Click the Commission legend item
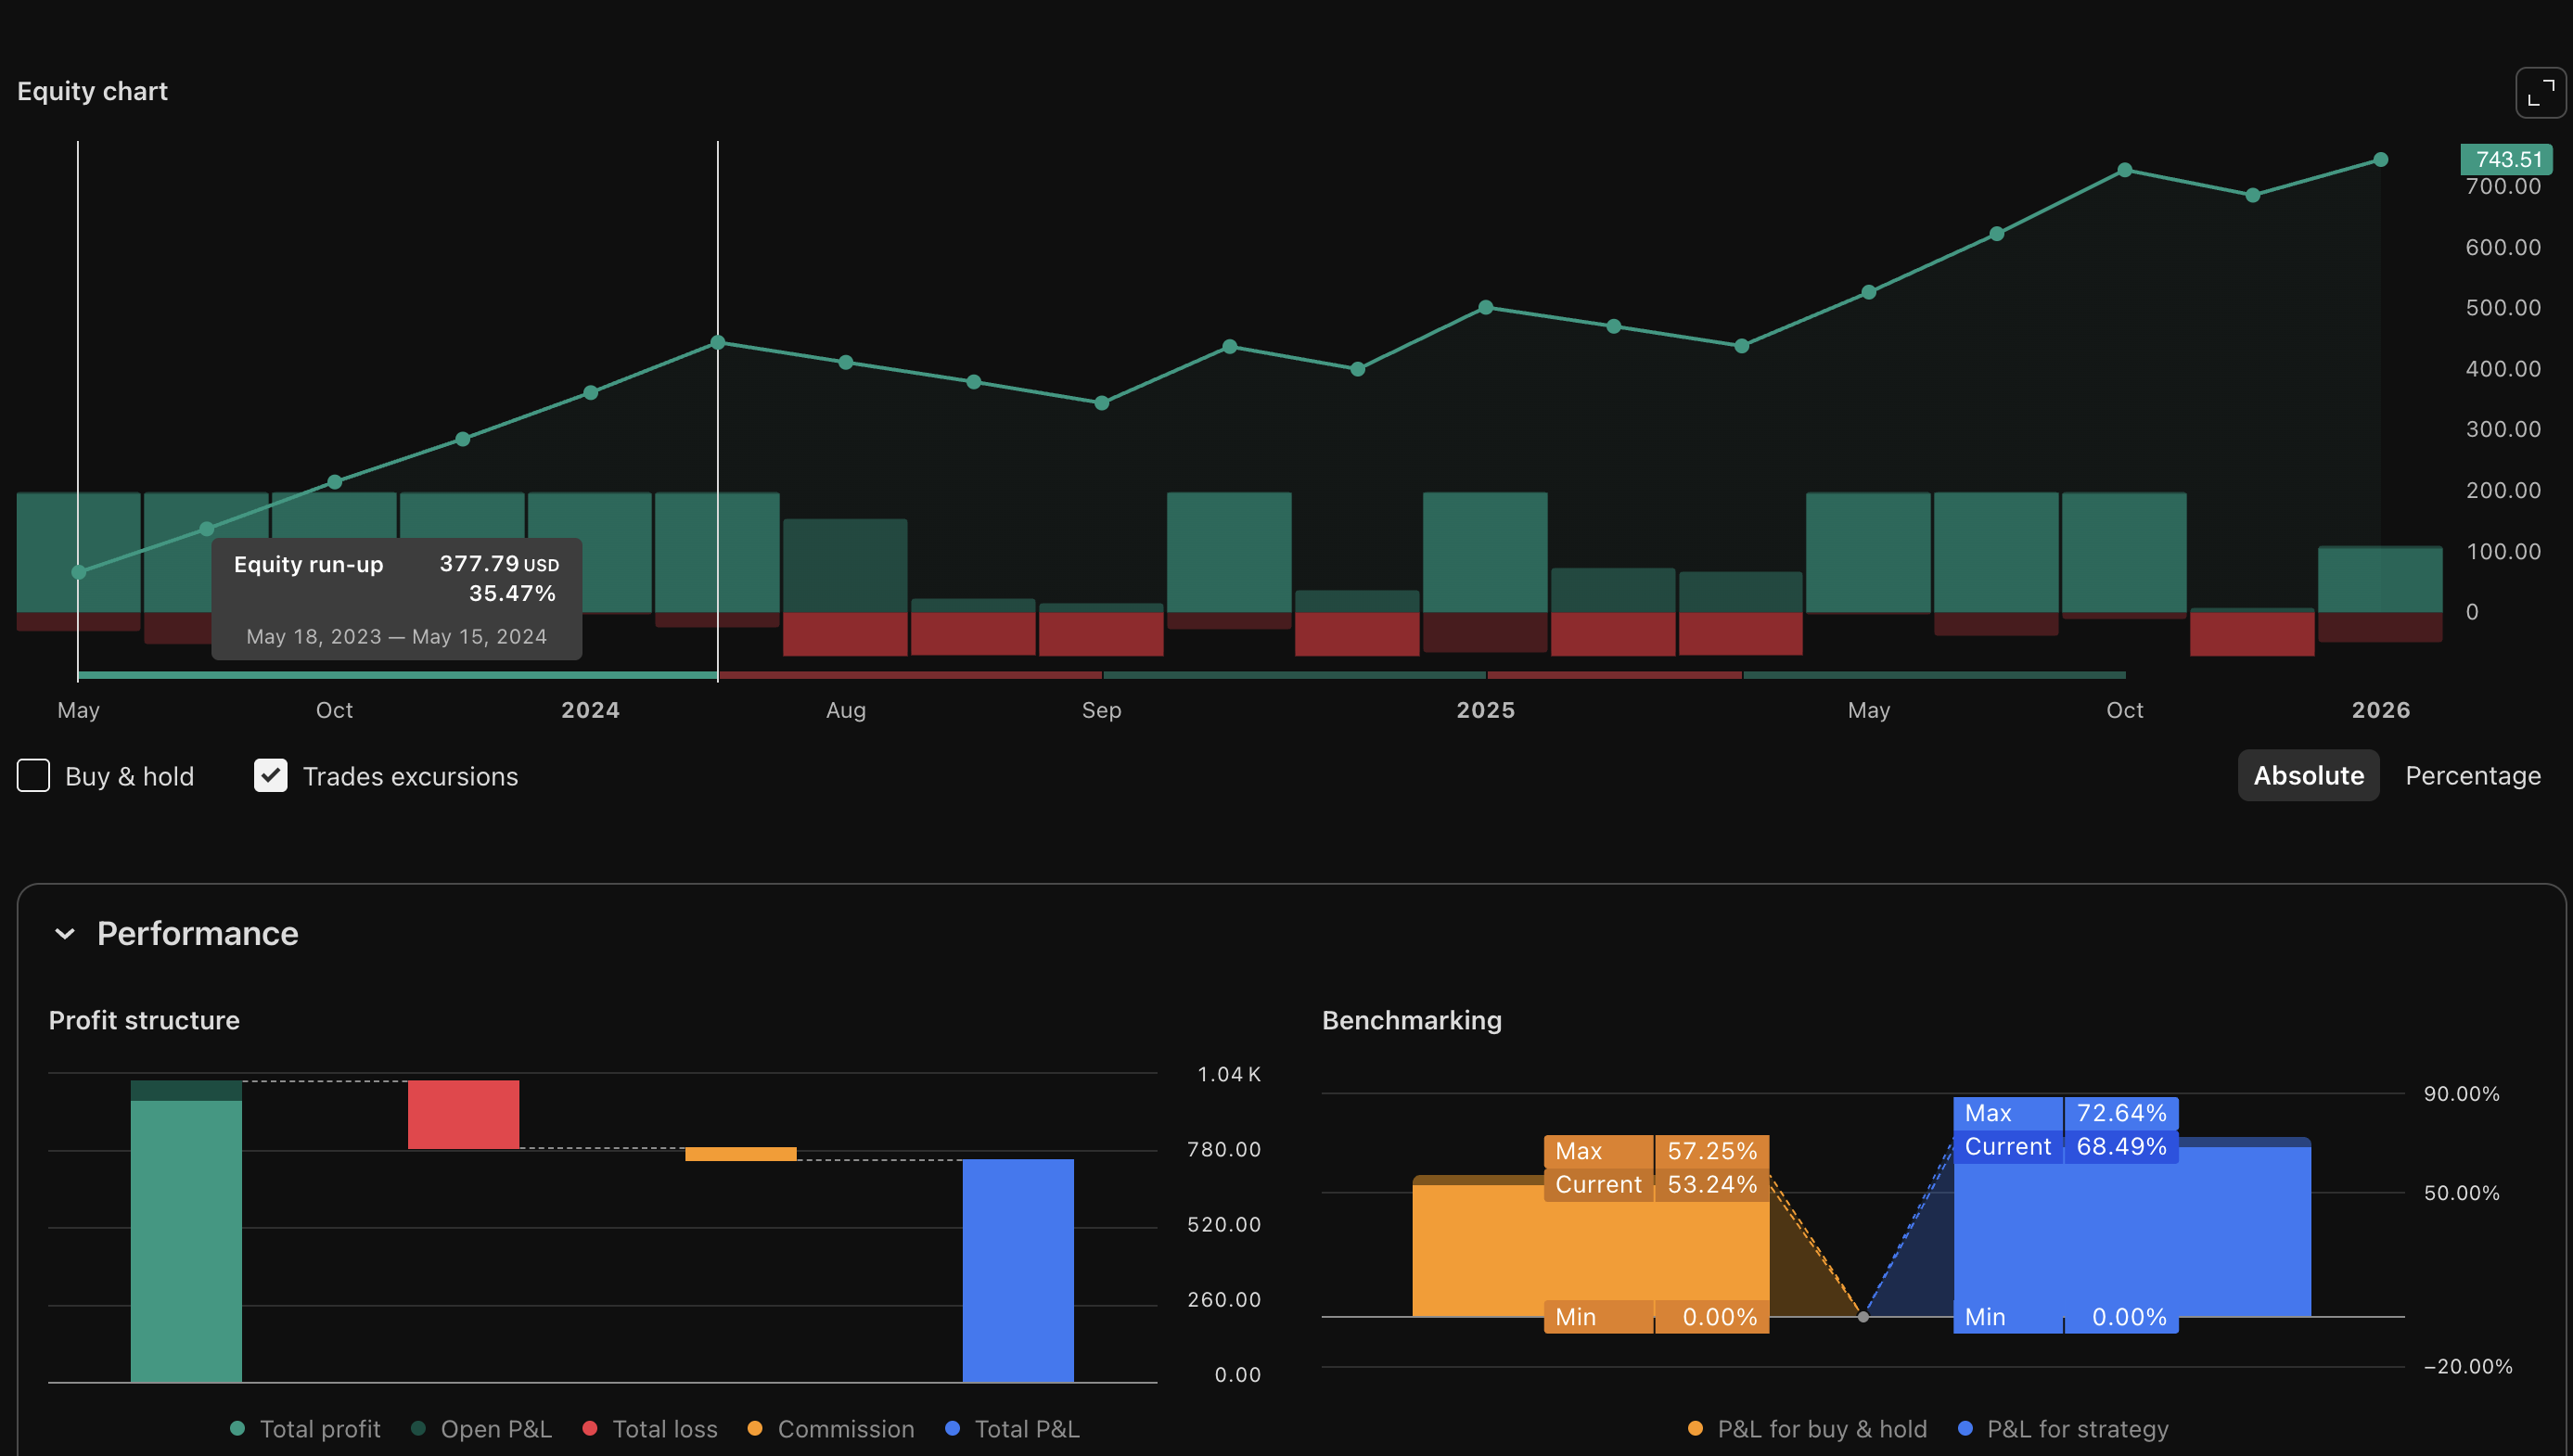 coord(845,1429)
